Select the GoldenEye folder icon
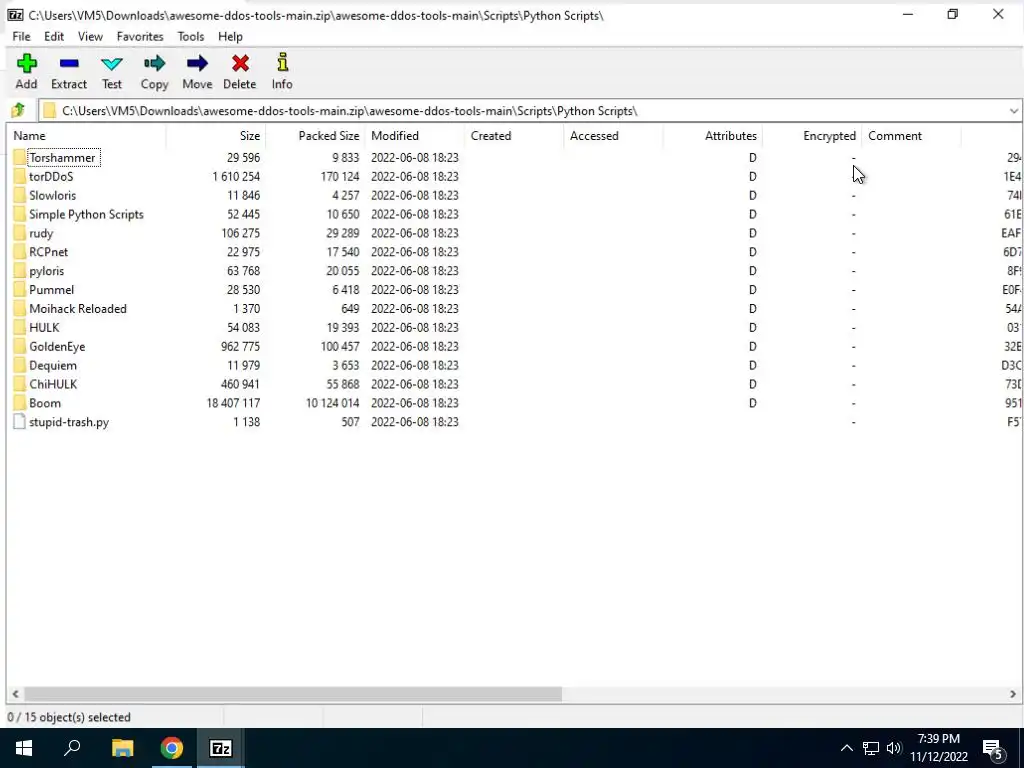Screen dimensions: 1024x768 point(20,347)
